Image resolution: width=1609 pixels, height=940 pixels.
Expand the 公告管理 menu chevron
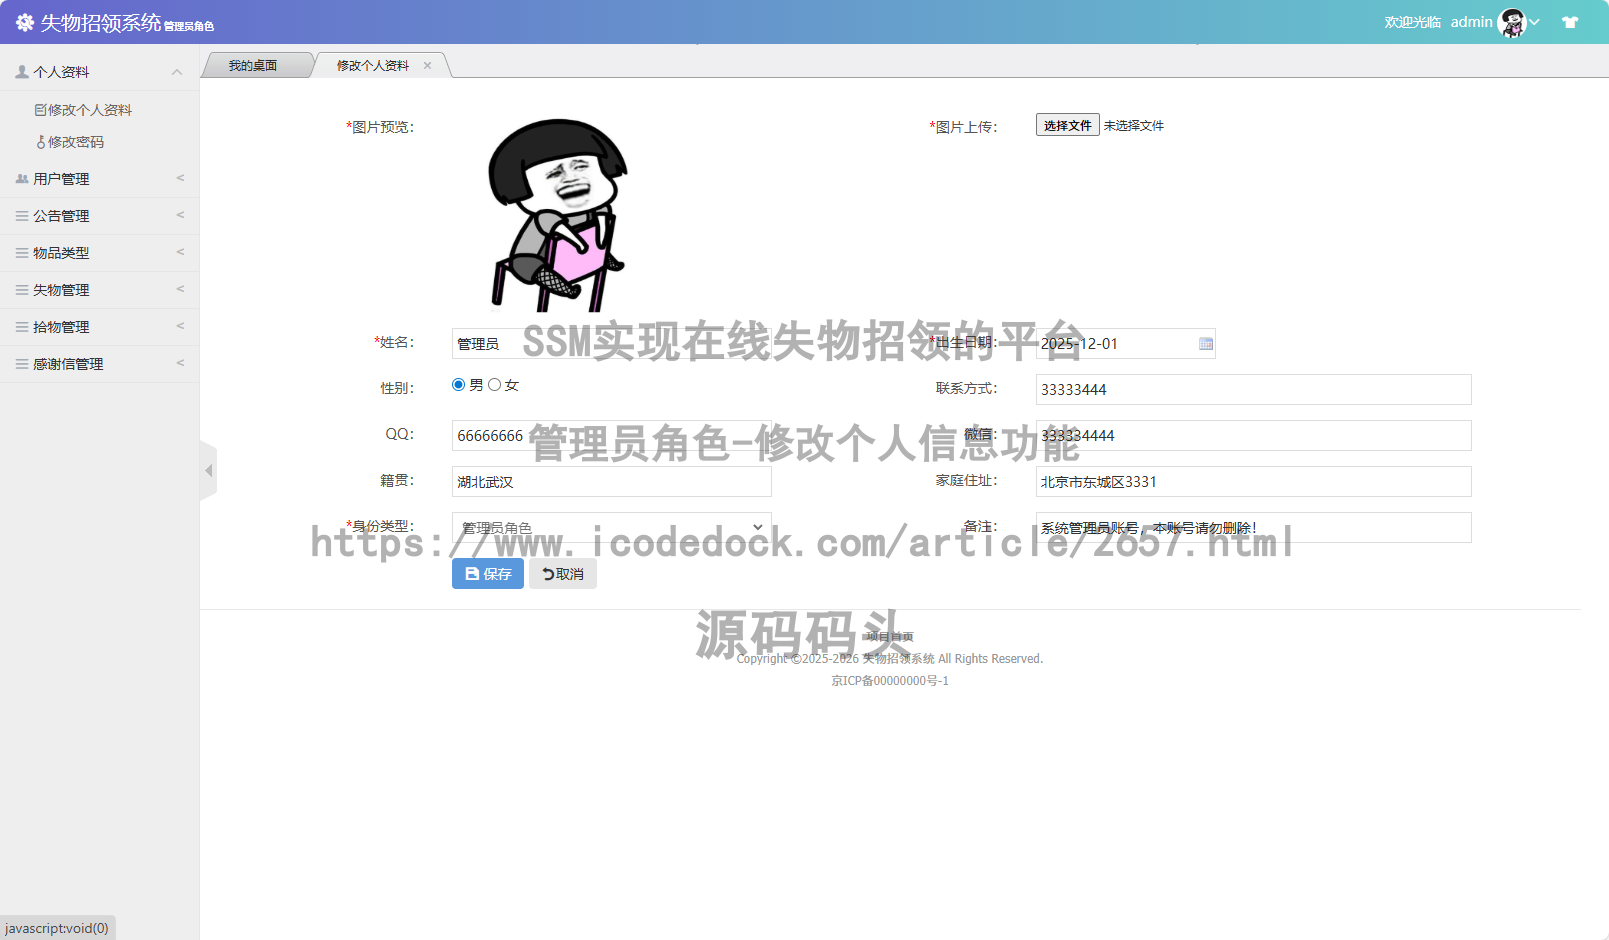[x=180, y=215]
